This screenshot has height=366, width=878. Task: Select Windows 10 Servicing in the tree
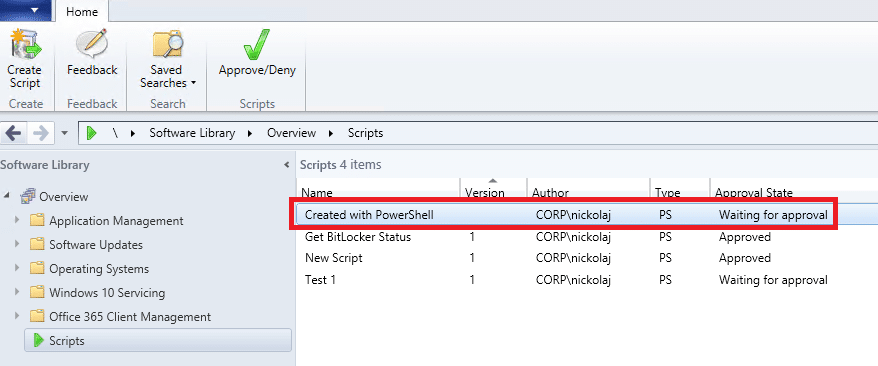click(107, 293)
